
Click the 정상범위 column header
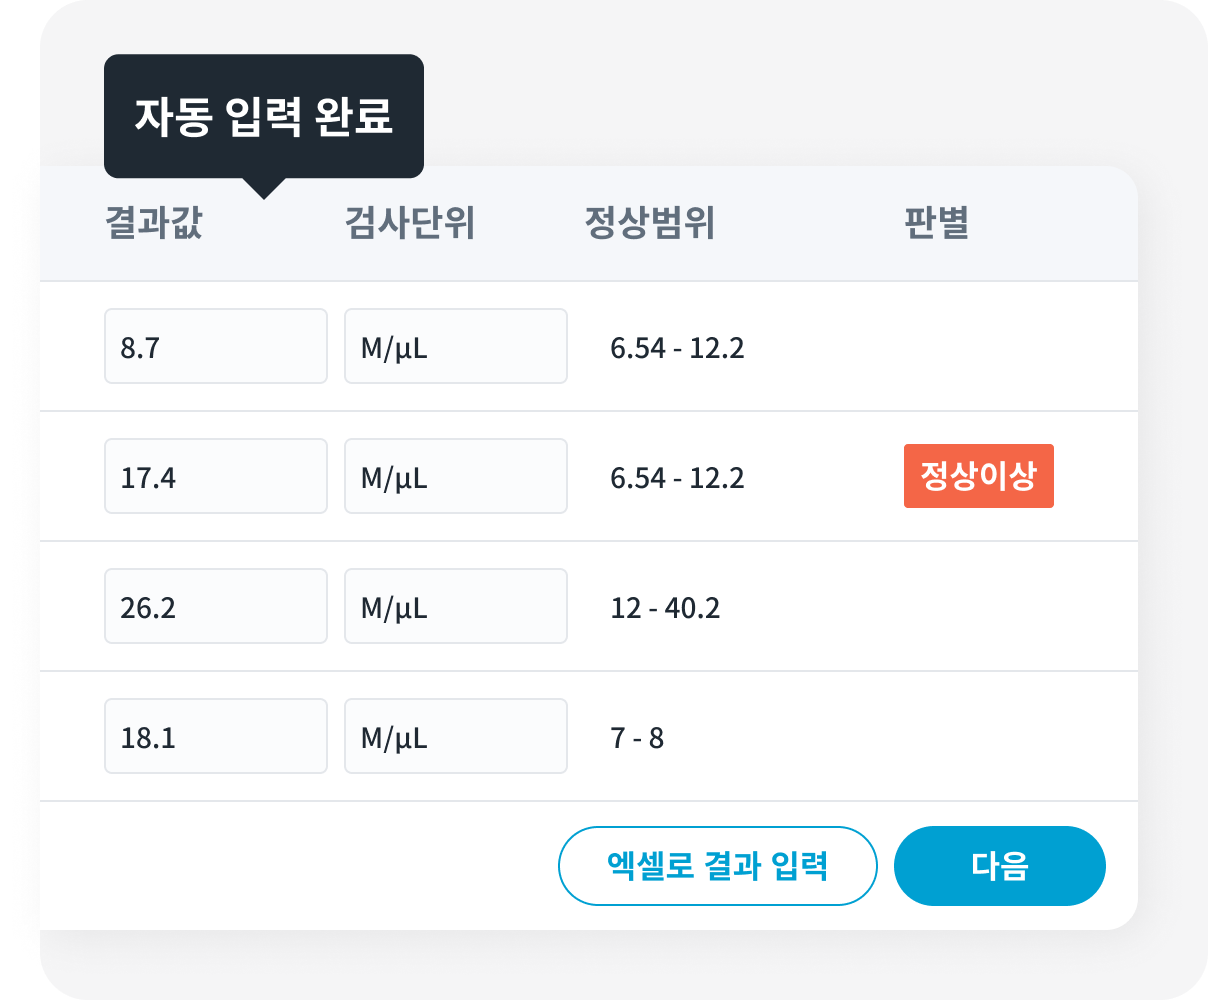[649, 223]
